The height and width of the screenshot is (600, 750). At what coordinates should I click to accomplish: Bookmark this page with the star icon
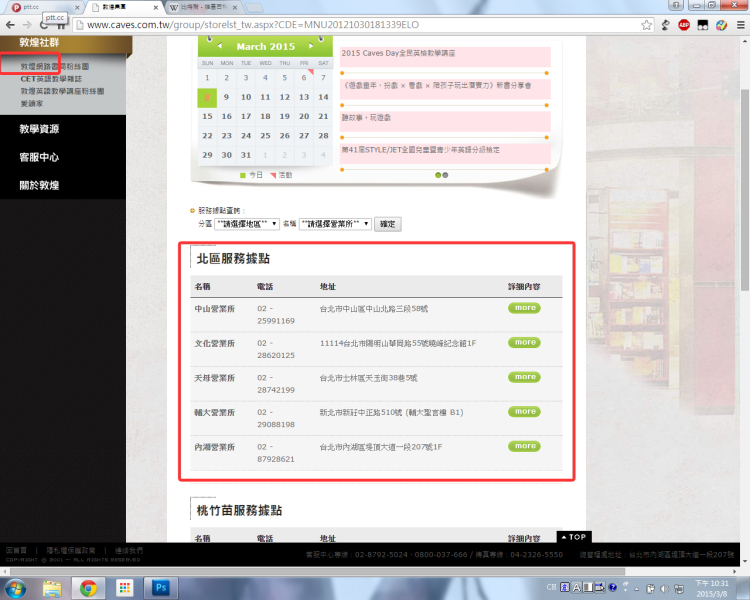point(646,25)
